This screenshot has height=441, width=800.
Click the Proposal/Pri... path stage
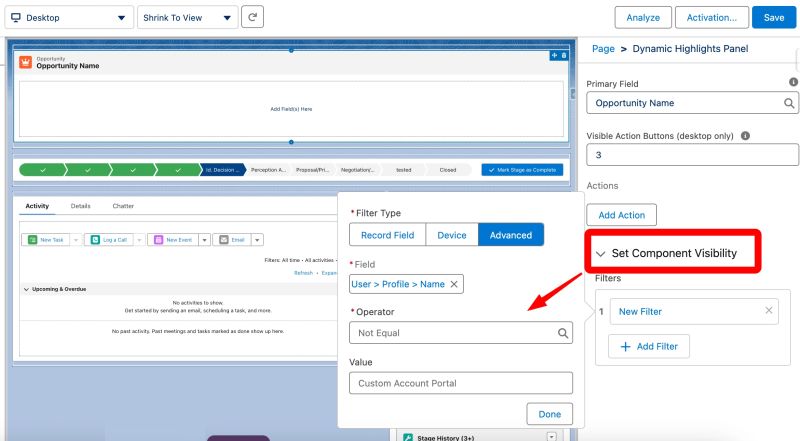click(x=313, y=170)
